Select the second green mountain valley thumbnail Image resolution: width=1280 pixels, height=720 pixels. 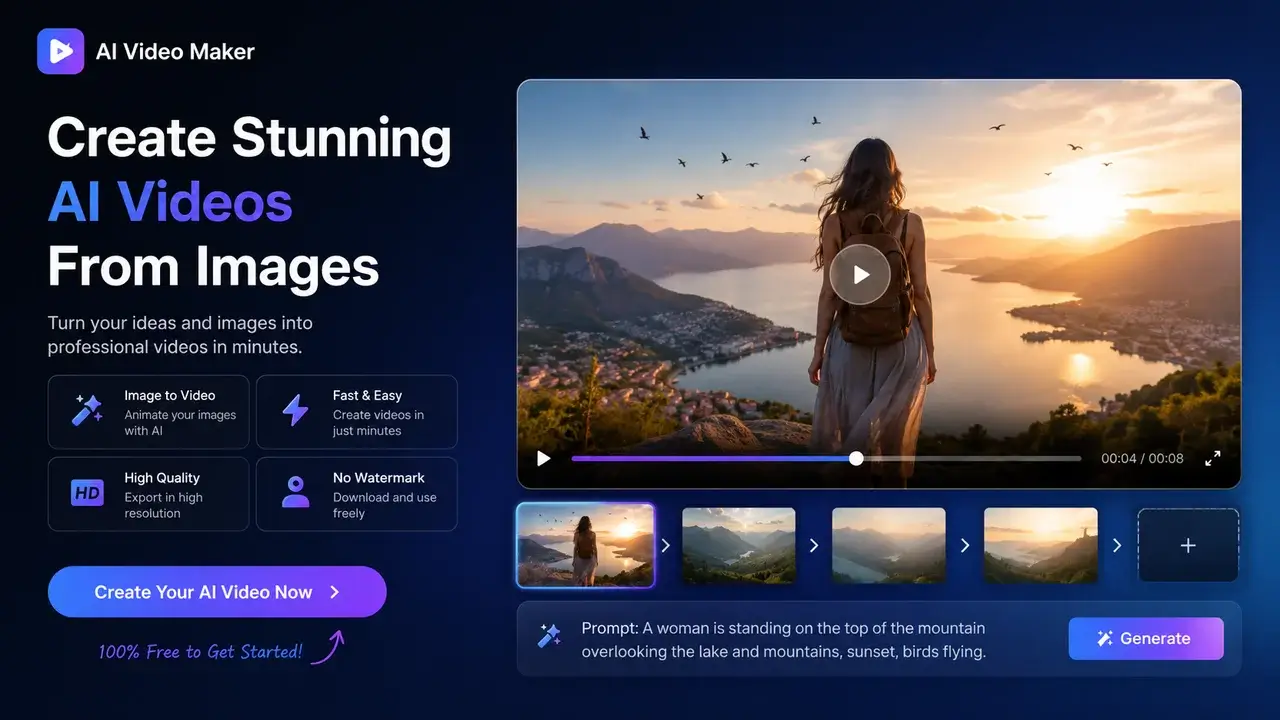coord(739,545)
